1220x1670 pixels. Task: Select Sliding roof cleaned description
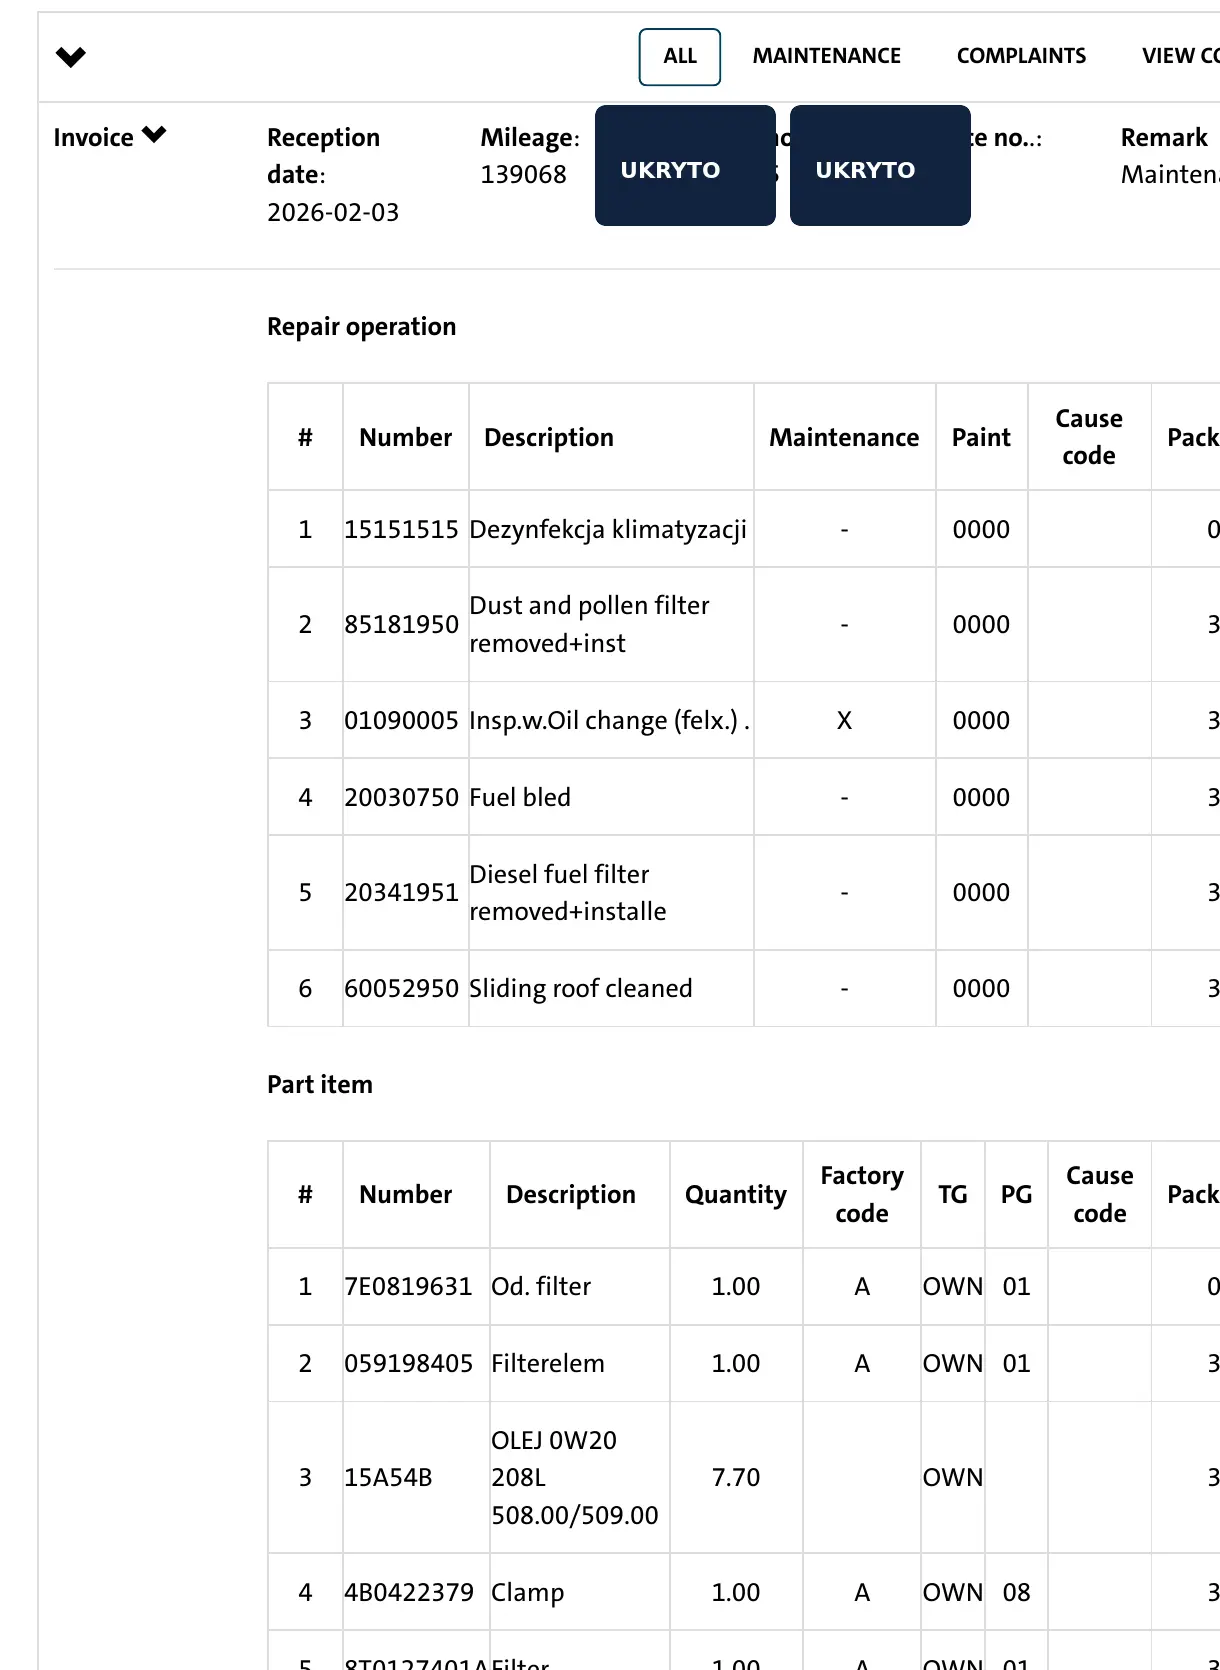pos(581,988)
